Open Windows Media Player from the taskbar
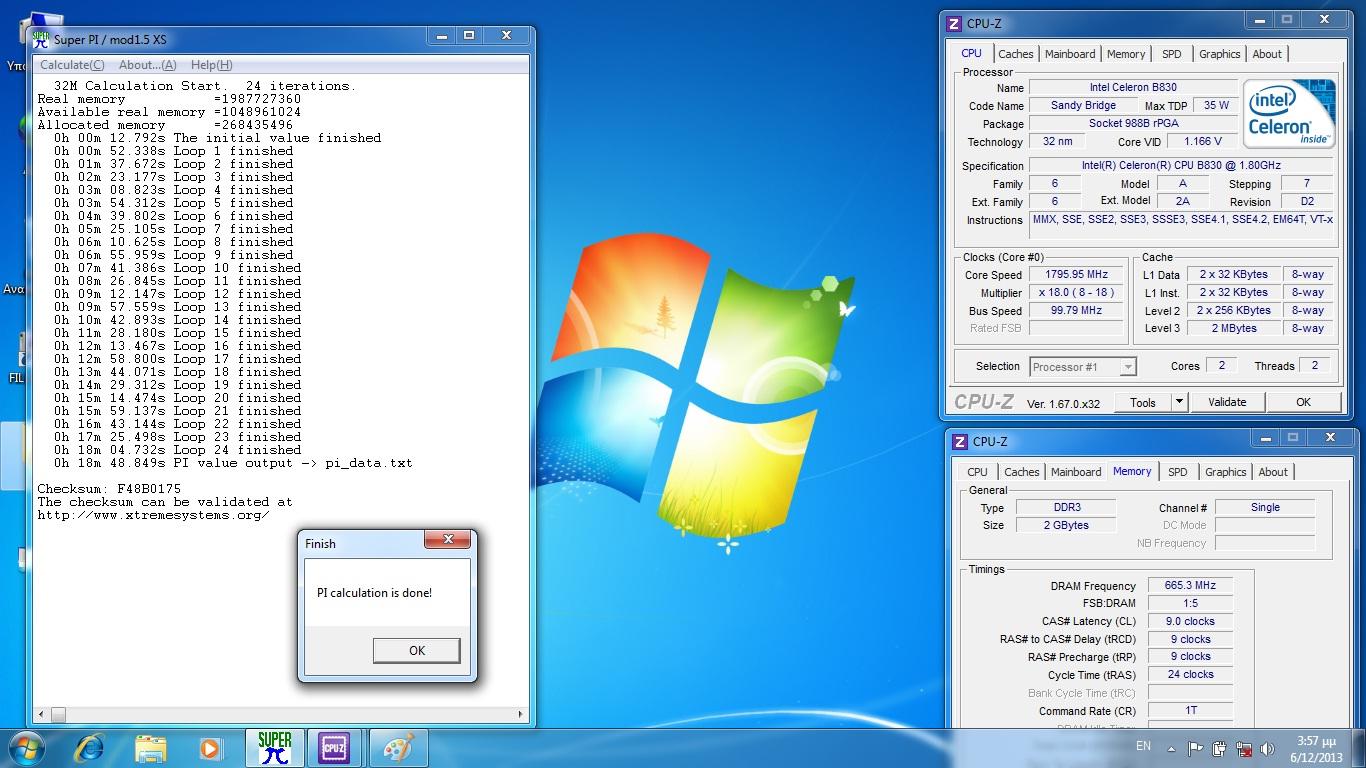 coord(210,748)
